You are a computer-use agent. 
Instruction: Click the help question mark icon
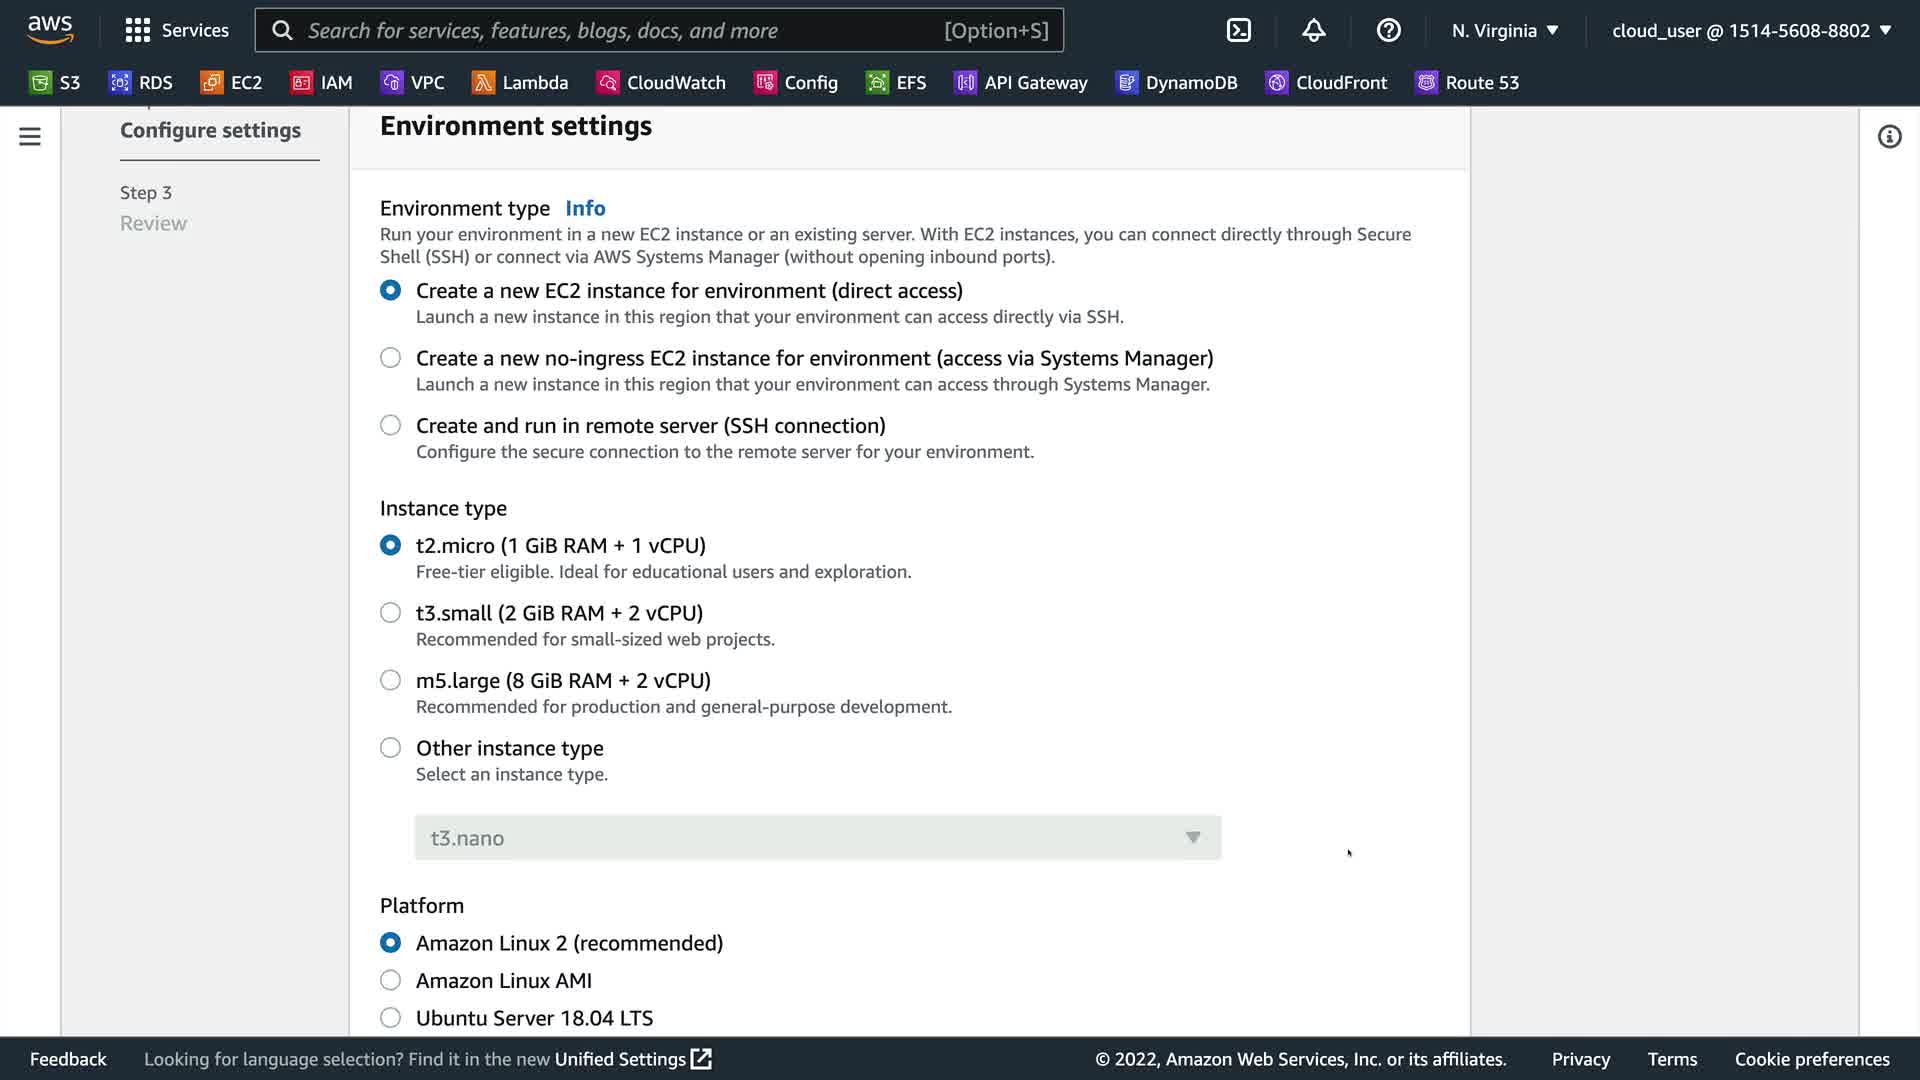coord(1388,30)
